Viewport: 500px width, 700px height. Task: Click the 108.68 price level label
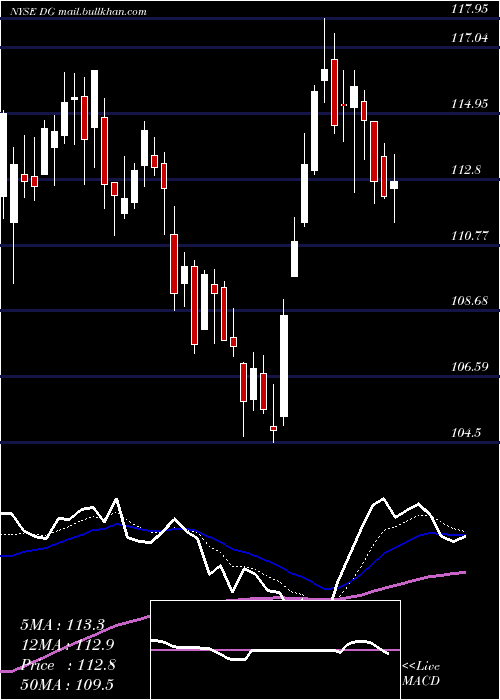tap(469, 301)
